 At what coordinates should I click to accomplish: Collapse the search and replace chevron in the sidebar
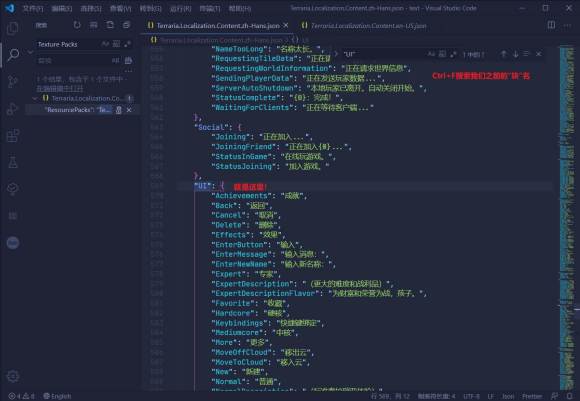30,52
